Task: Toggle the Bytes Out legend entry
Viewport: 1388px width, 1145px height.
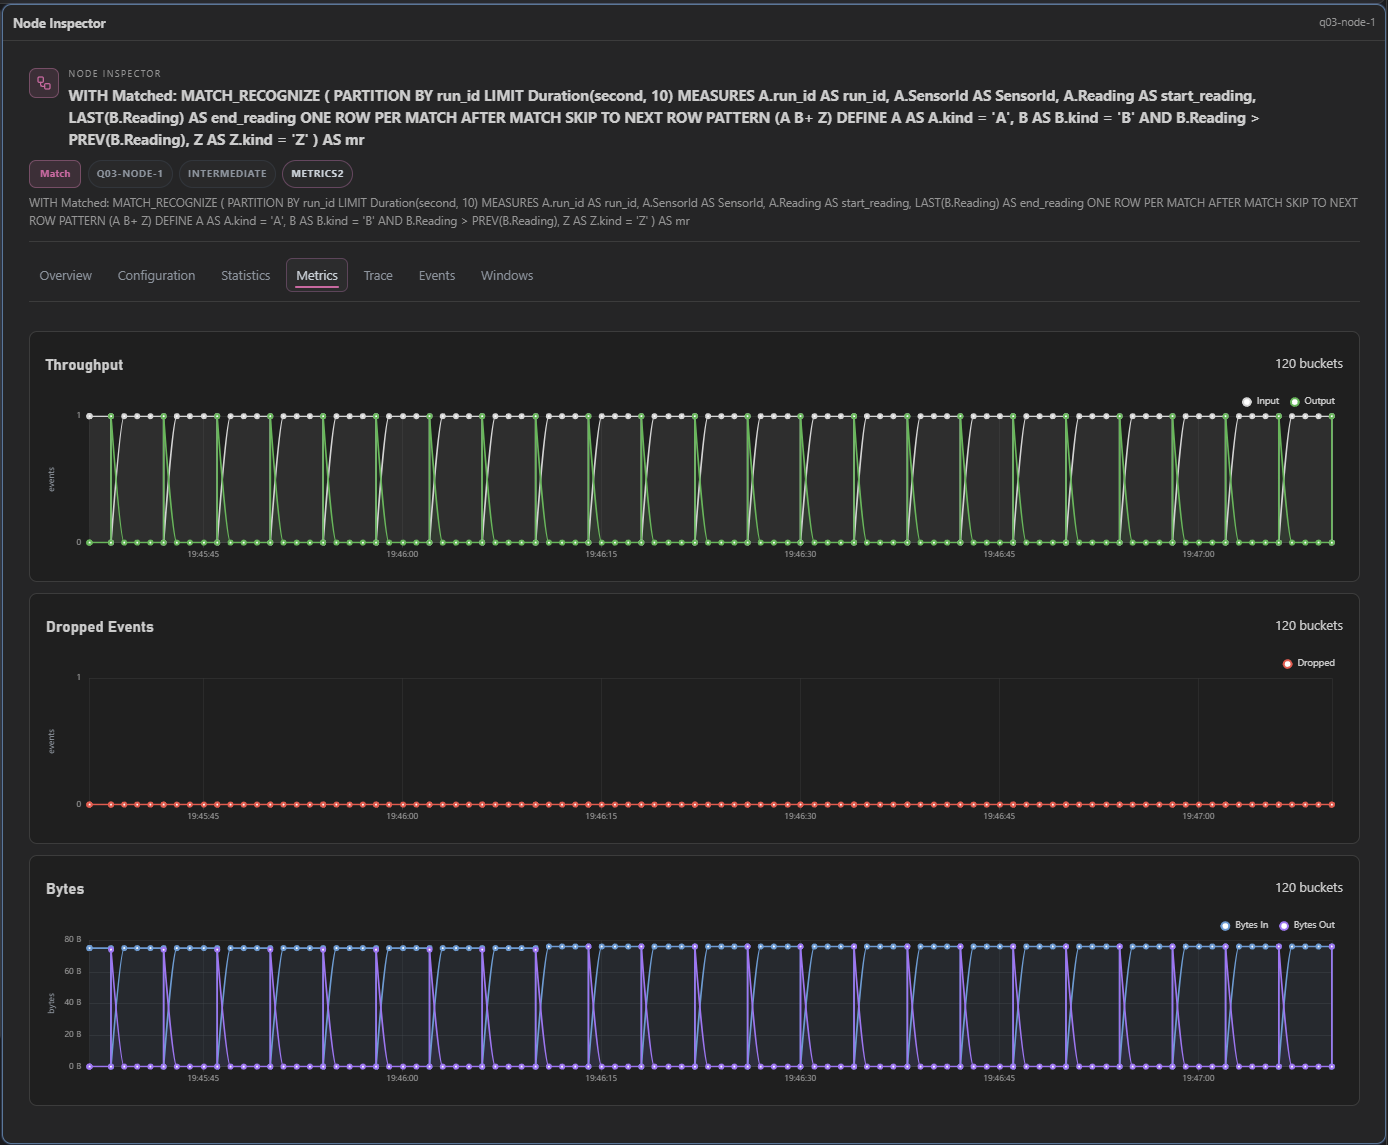Action: (x=1307, y=925)
